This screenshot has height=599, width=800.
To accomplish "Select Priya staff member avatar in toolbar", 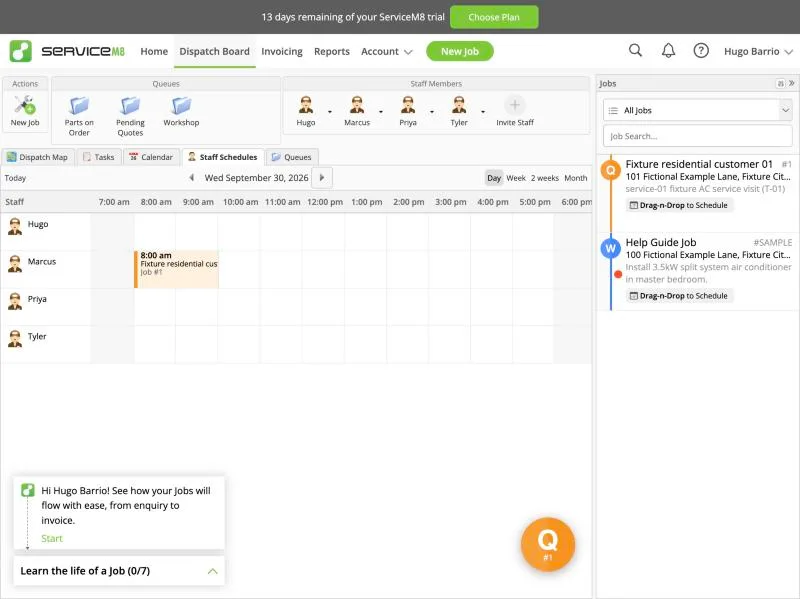I will pyautogui.click(x=408, y=105).
